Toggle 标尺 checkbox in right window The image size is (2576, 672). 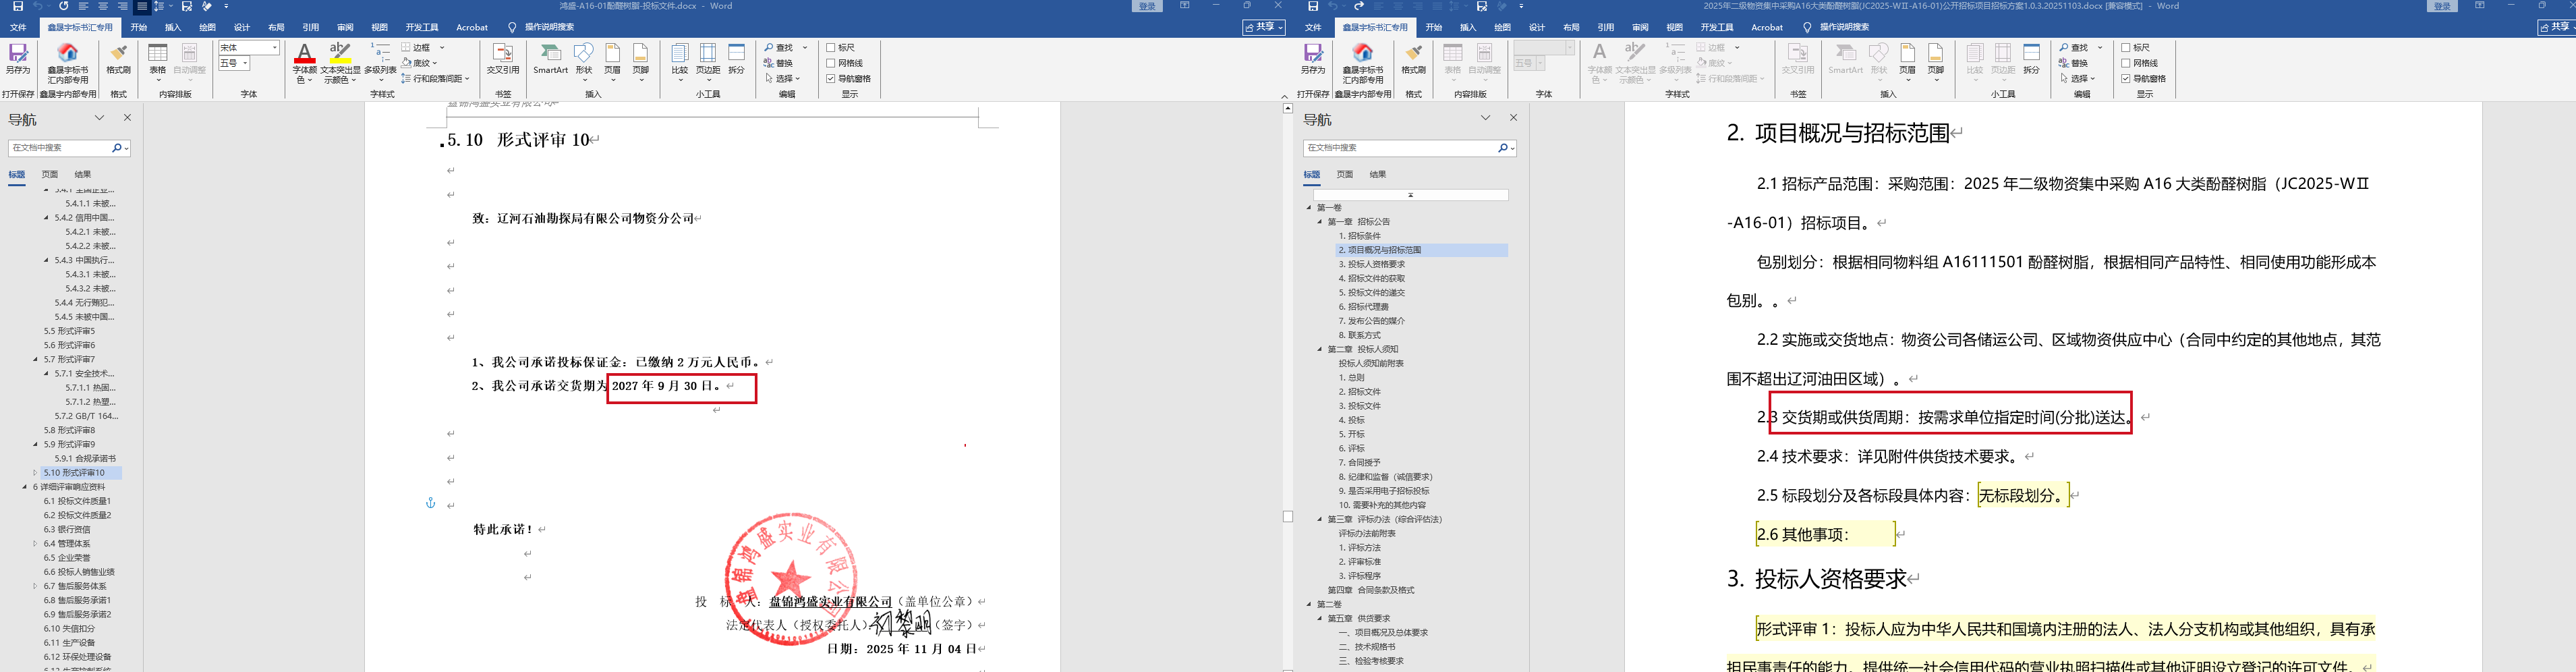tap(2126, 47)
